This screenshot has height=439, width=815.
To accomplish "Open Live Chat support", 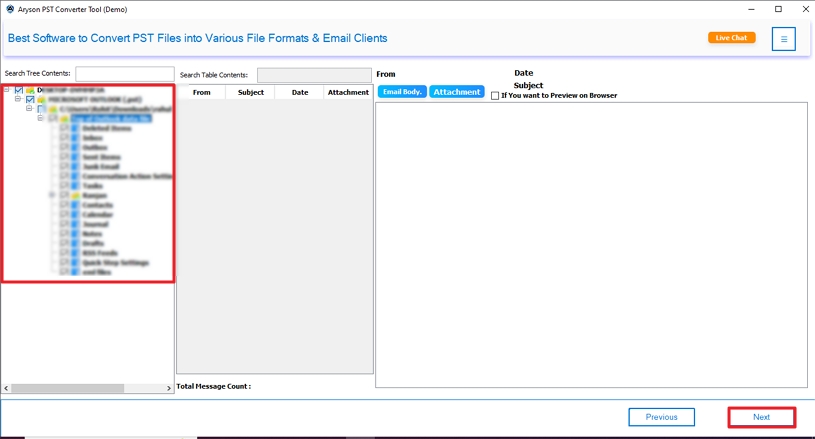I will pyautogui.click(x=731, y=38).
